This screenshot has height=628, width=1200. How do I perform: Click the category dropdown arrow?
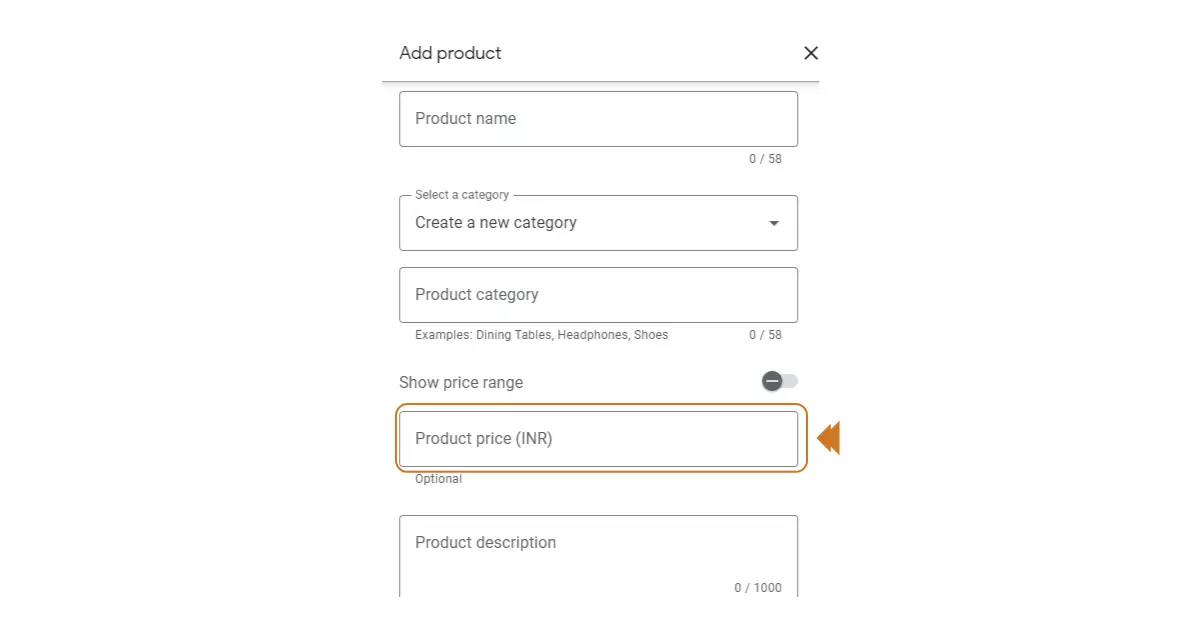(x=773, y=223)
